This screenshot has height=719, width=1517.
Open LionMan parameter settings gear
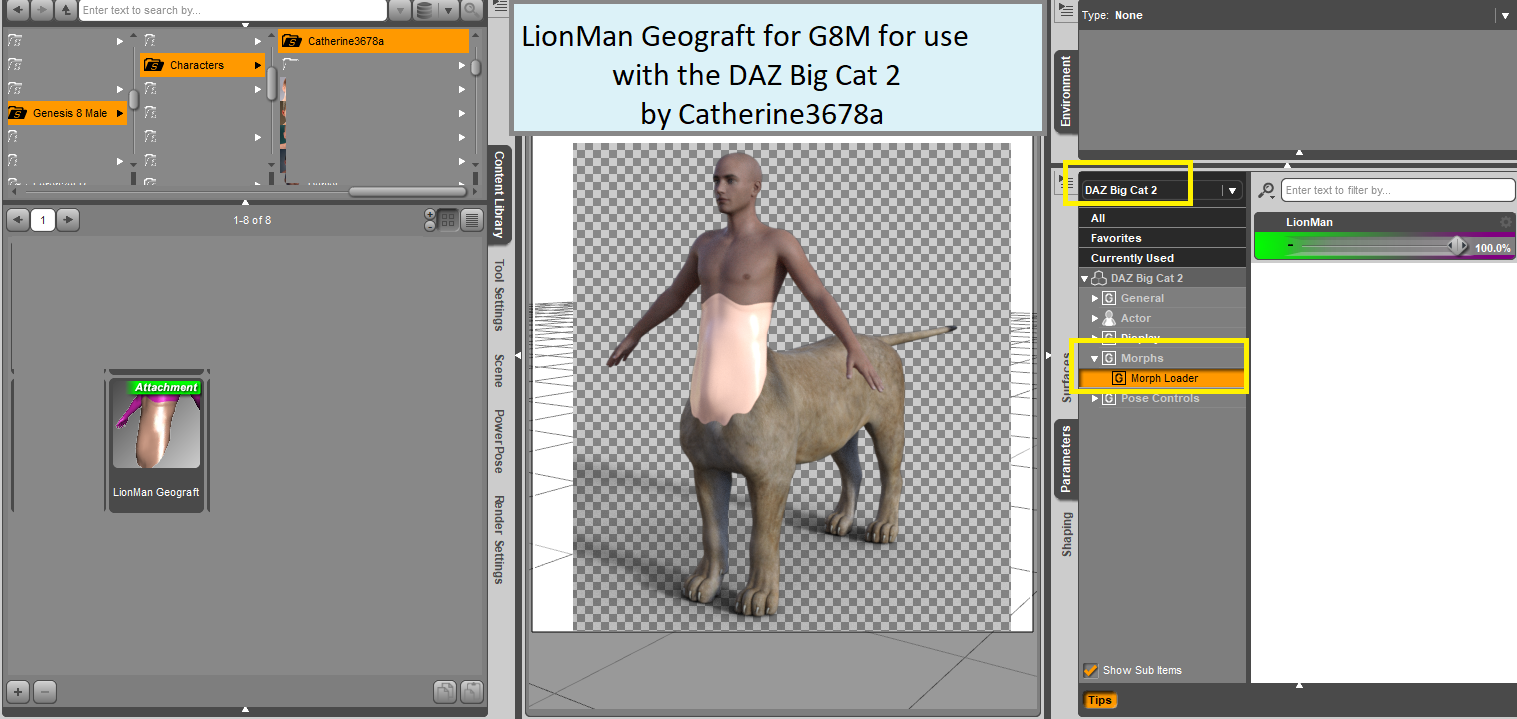pyautogui.click(x=1505, y=222)
